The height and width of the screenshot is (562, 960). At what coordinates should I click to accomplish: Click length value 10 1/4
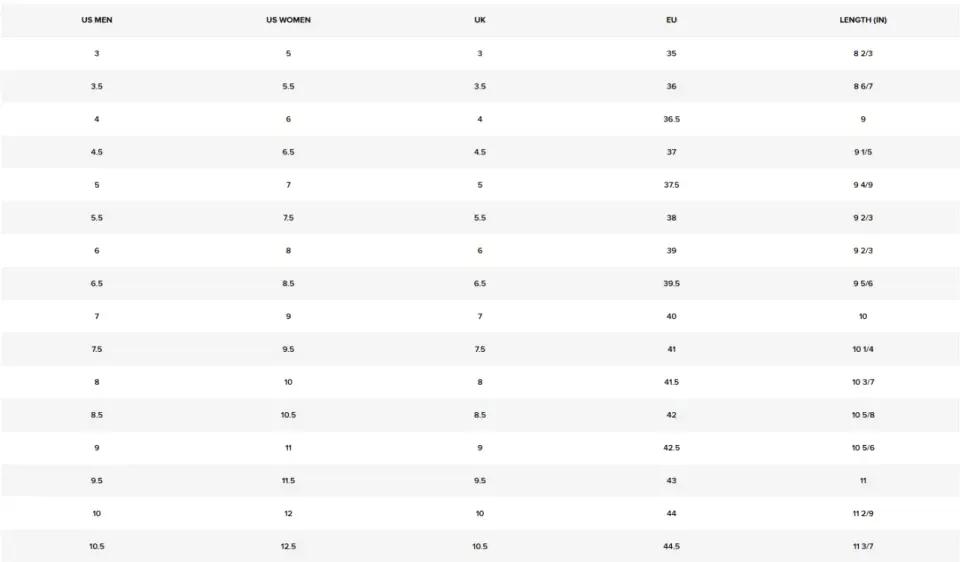[863, 350]
